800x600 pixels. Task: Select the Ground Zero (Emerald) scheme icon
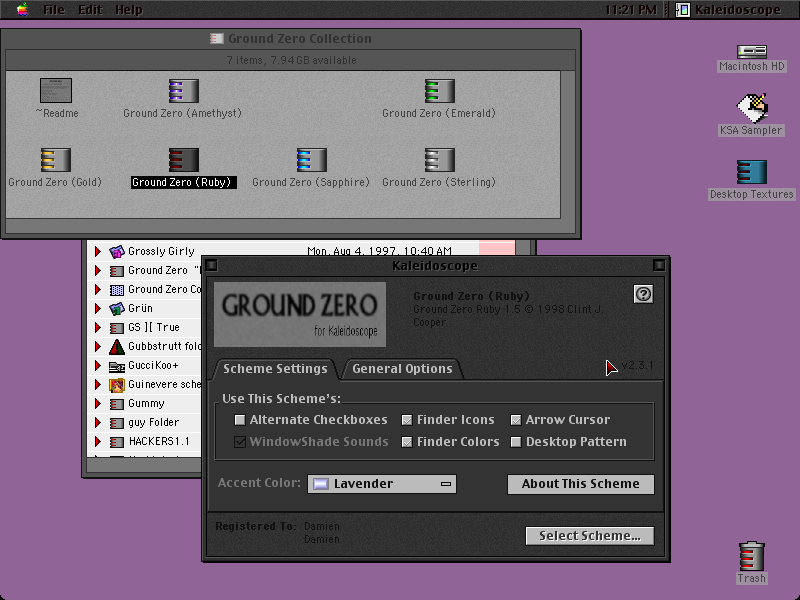440,91
